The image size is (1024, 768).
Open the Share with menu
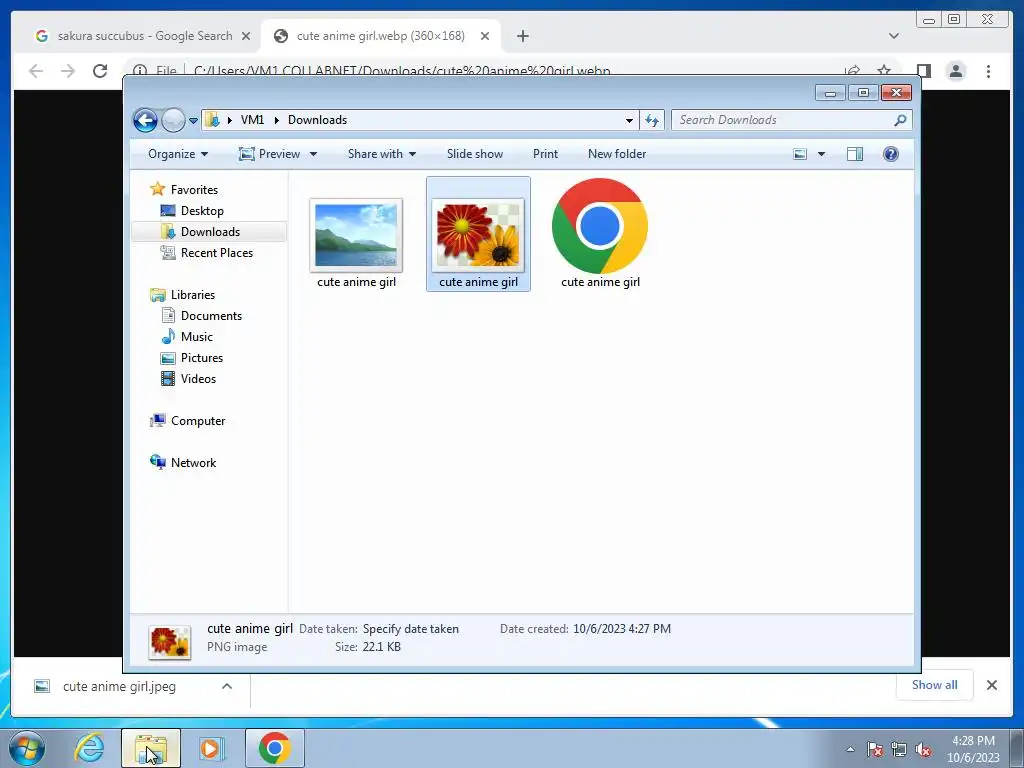(382, 154)
